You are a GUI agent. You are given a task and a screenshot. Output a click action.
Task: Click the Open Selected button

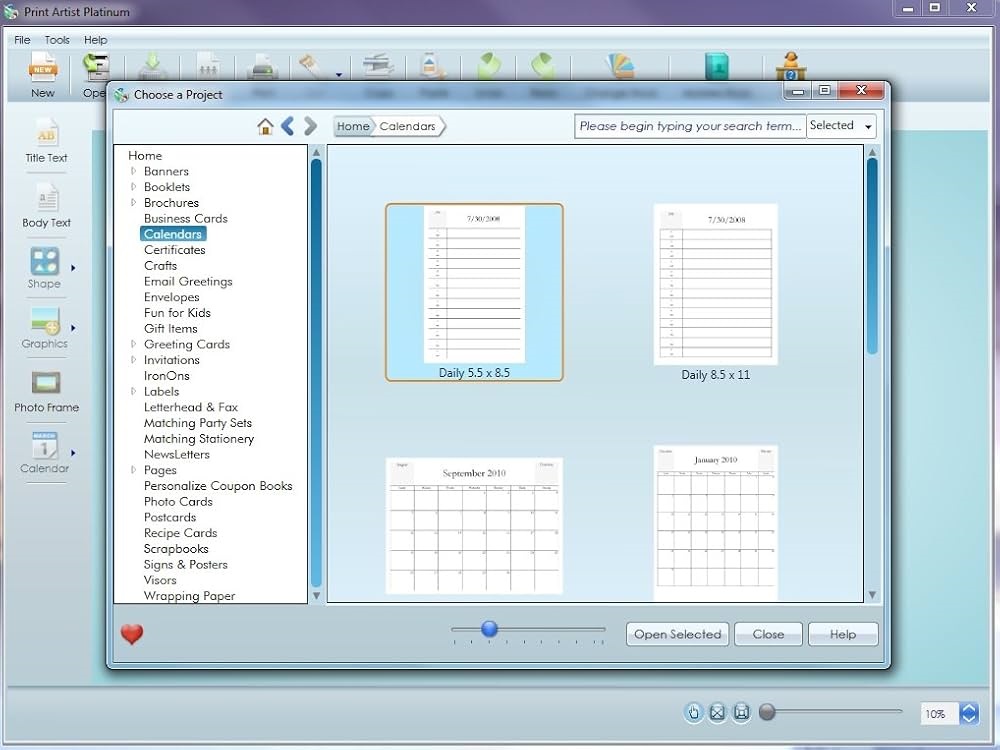tap(677, 635)
